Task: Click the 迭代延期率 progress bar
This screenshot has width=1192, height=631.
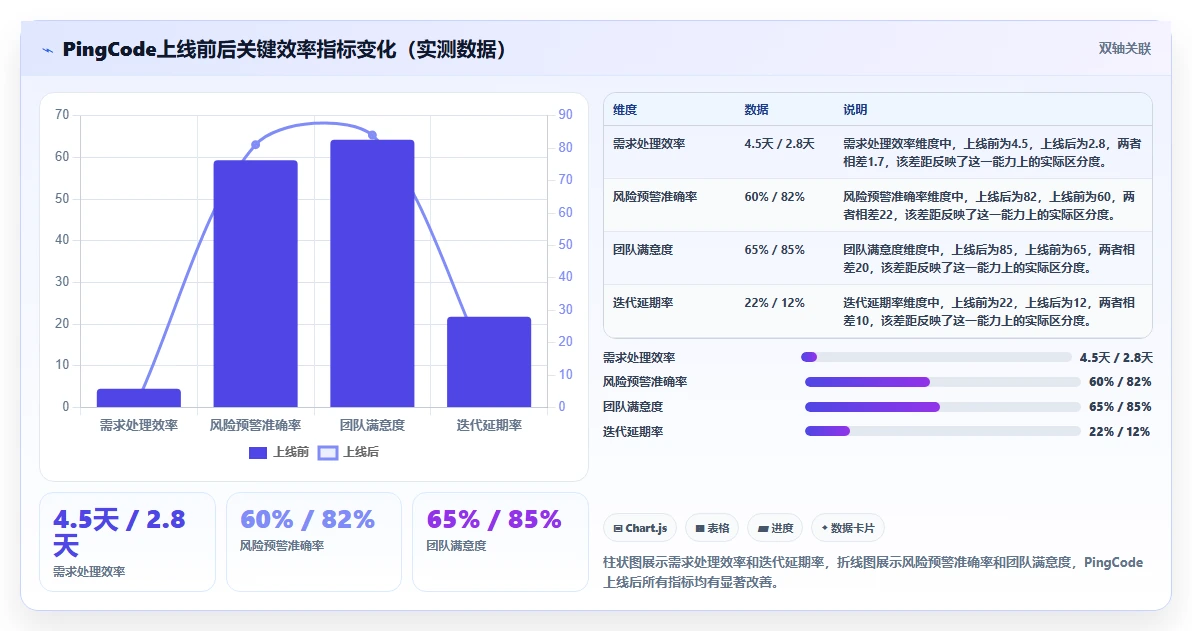Action: point(943,432)
